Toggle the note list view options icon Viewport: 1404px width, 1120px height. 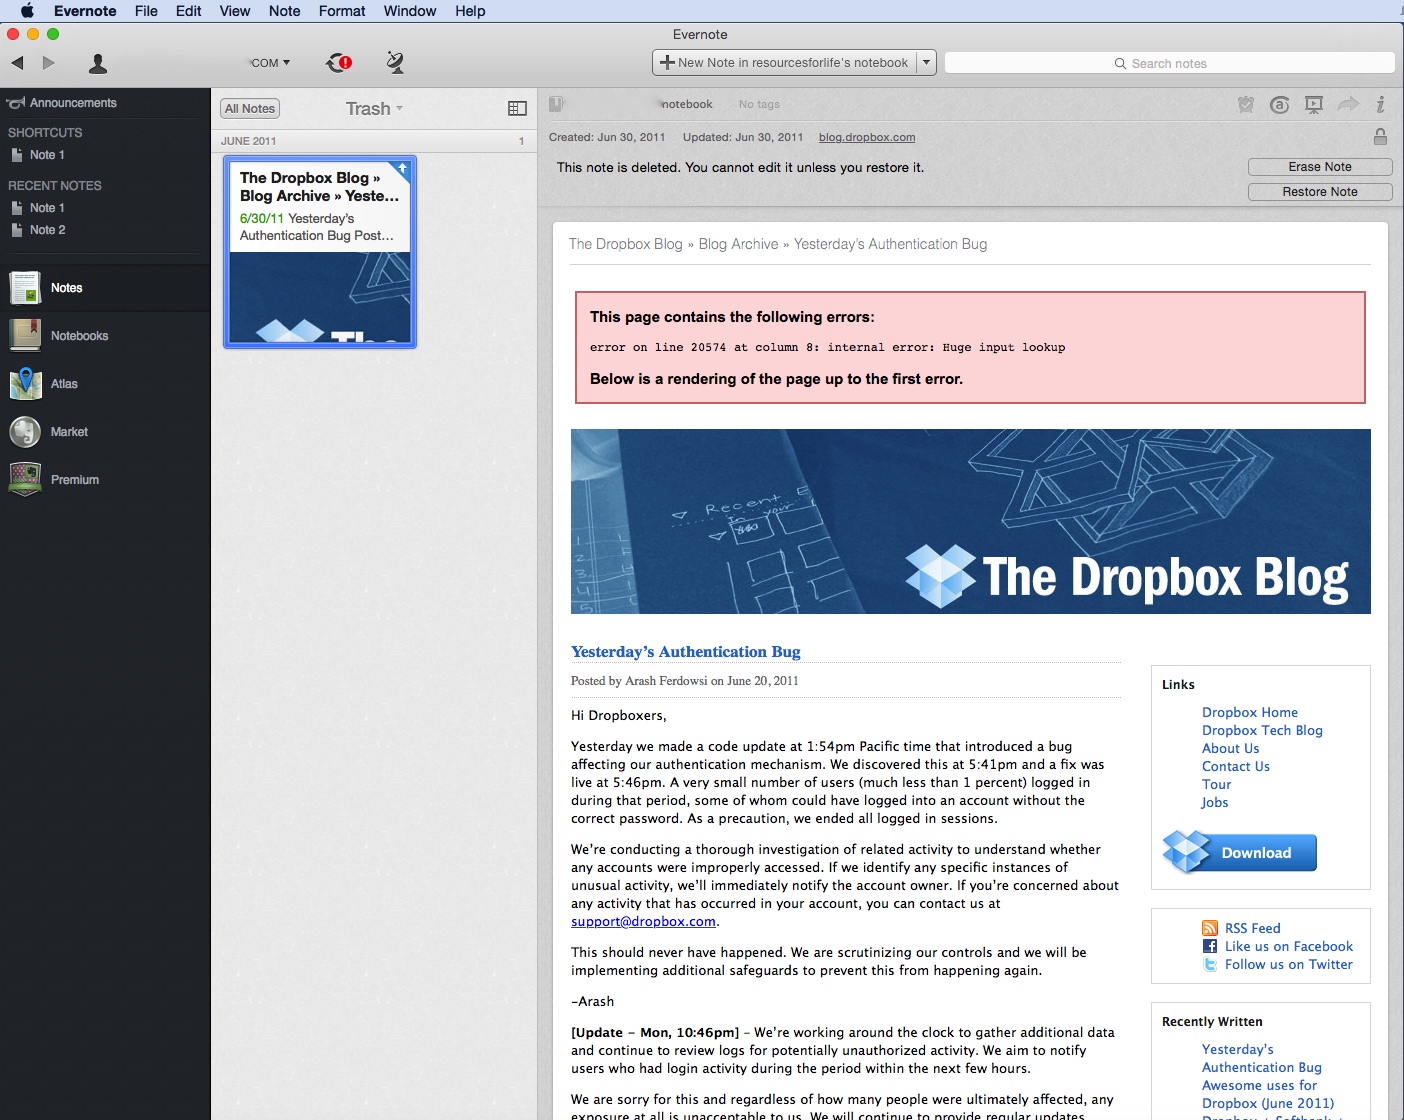click(x=517, y=108)
